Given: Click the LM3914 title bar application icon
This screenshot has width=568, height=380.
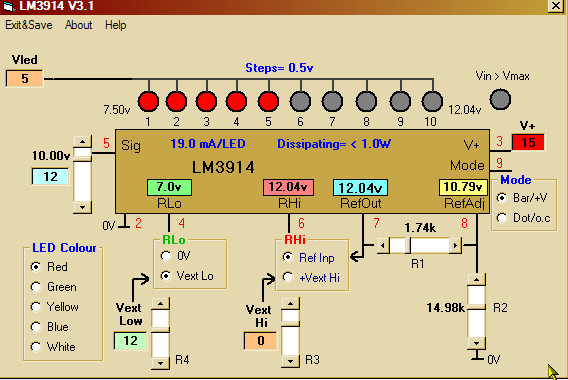Looking at the screenshot, I should coord(8,6).
